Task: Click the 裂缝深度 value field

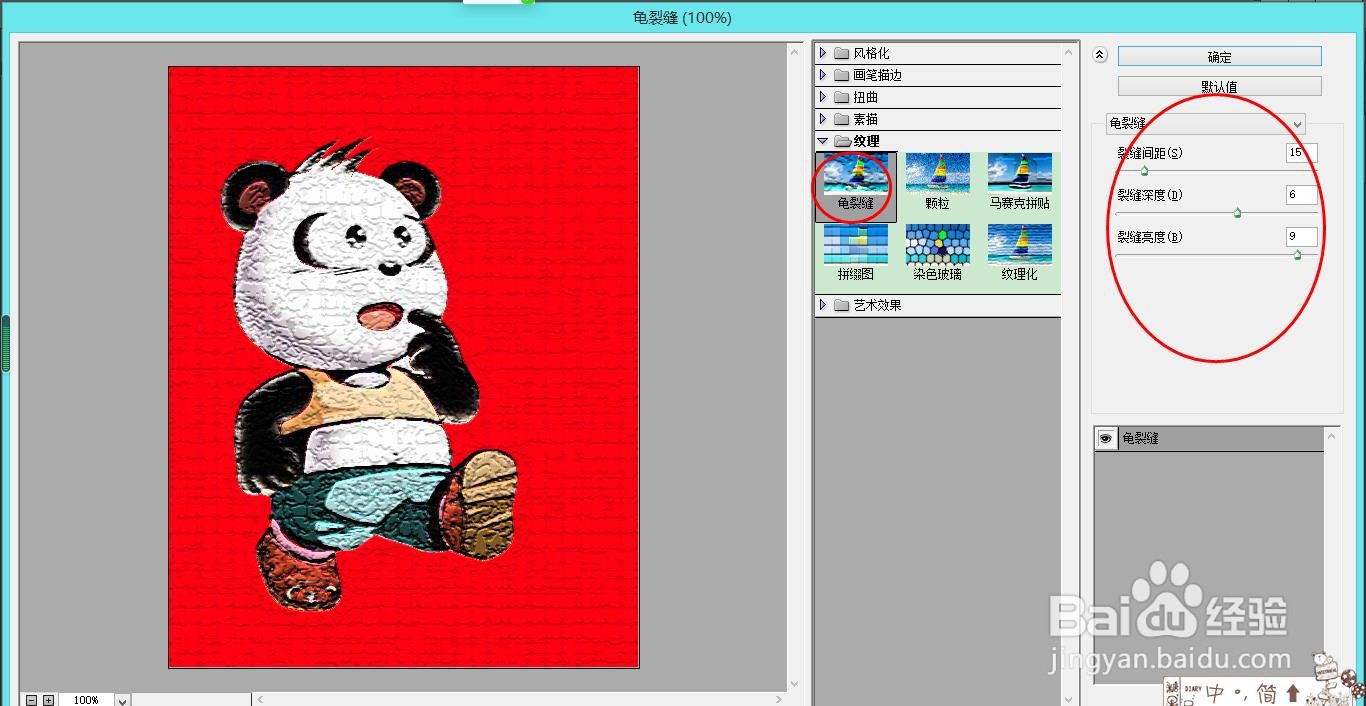Action: 1301,195
